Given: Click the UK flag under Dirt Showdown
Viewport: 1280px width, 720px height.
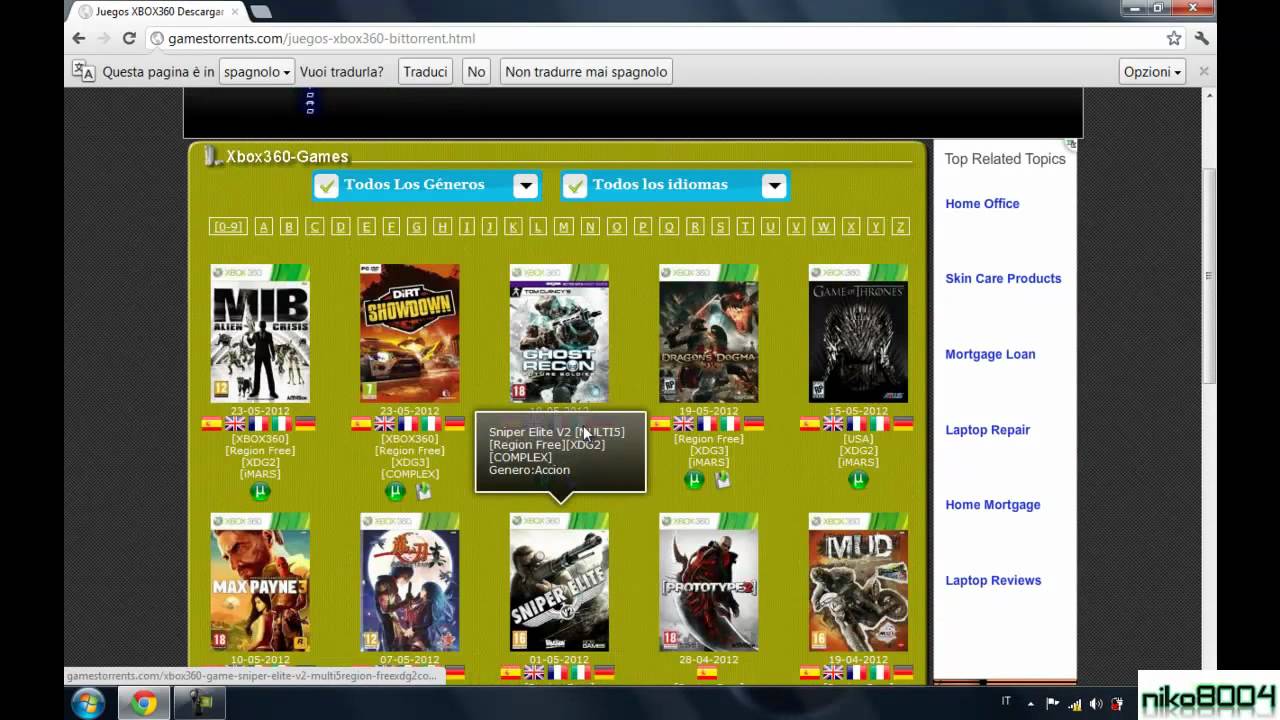Looking at the screenshot, I should click(x=385, y=424).
